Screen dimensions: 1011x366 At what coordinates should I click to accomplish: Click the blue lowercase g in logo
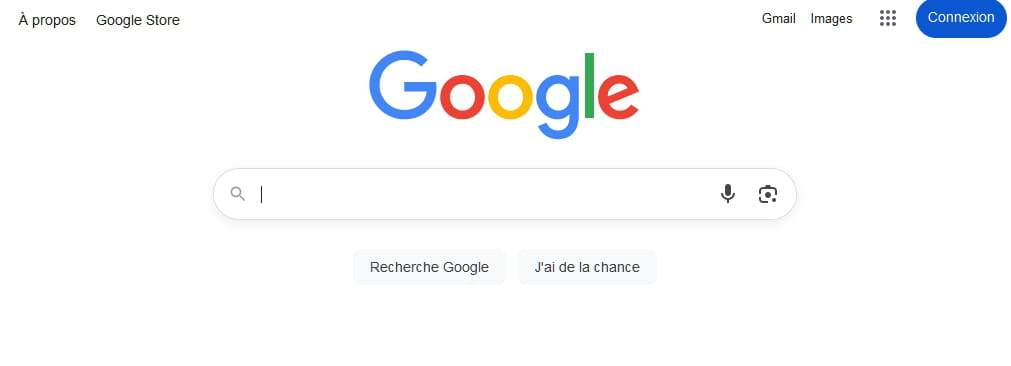tap(558, 106)
